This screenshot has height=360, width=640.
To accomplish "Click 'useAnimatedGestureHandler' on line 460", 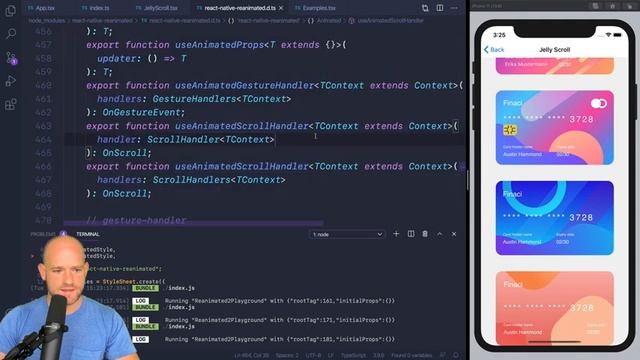I will [x=244, y=85].
